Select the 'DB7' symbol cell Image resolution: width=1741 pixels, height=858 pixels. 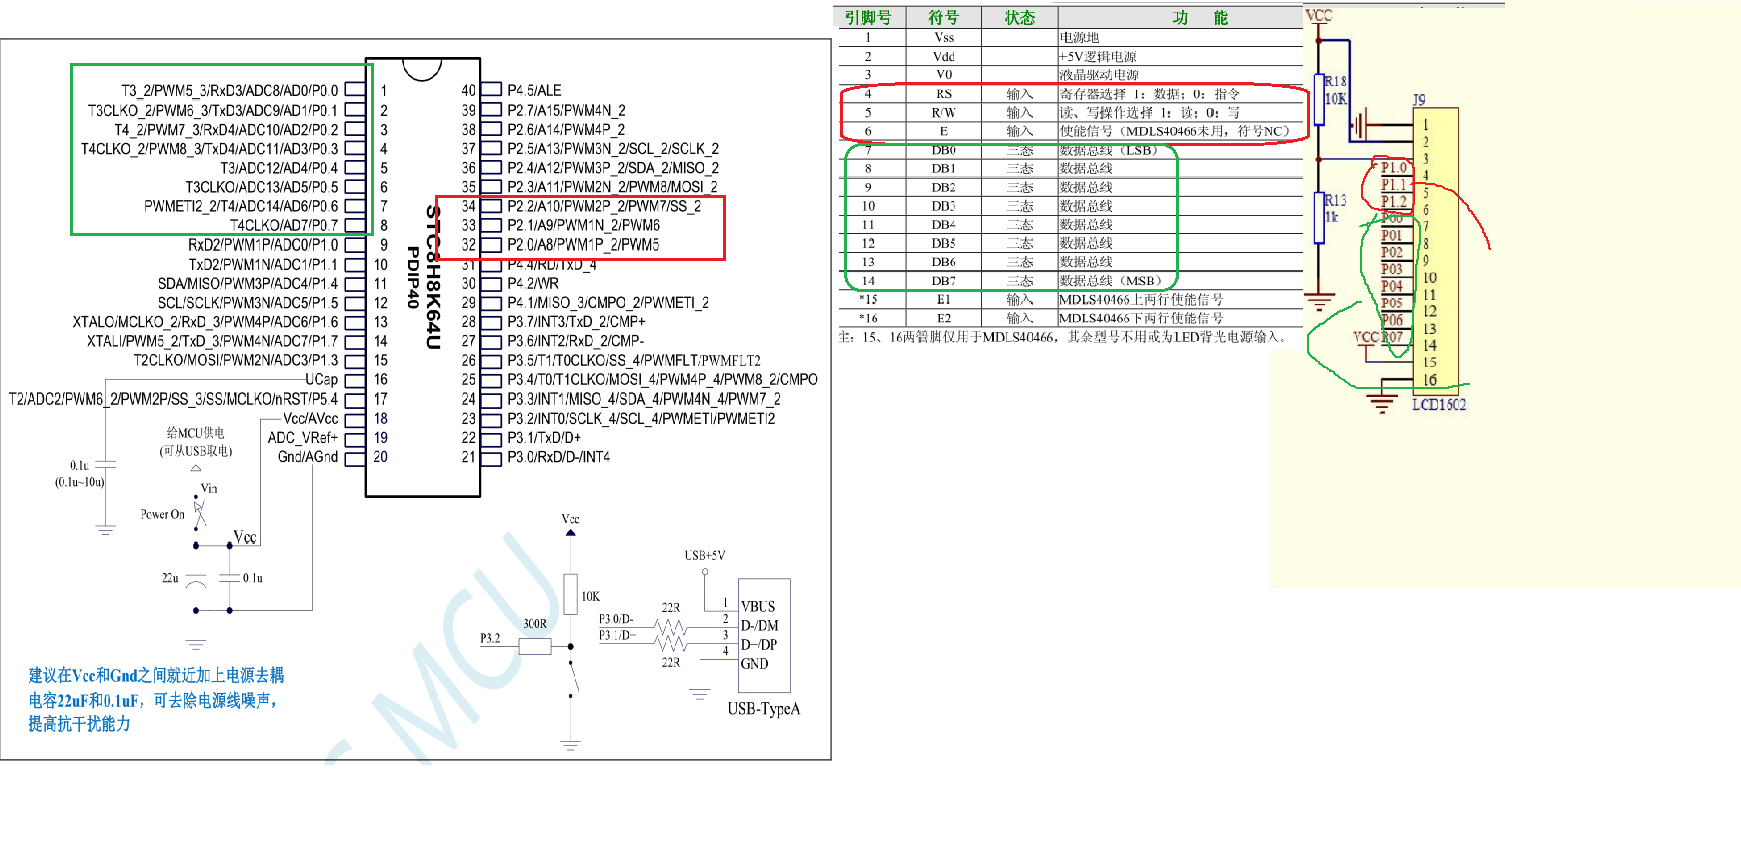[944, 280]
